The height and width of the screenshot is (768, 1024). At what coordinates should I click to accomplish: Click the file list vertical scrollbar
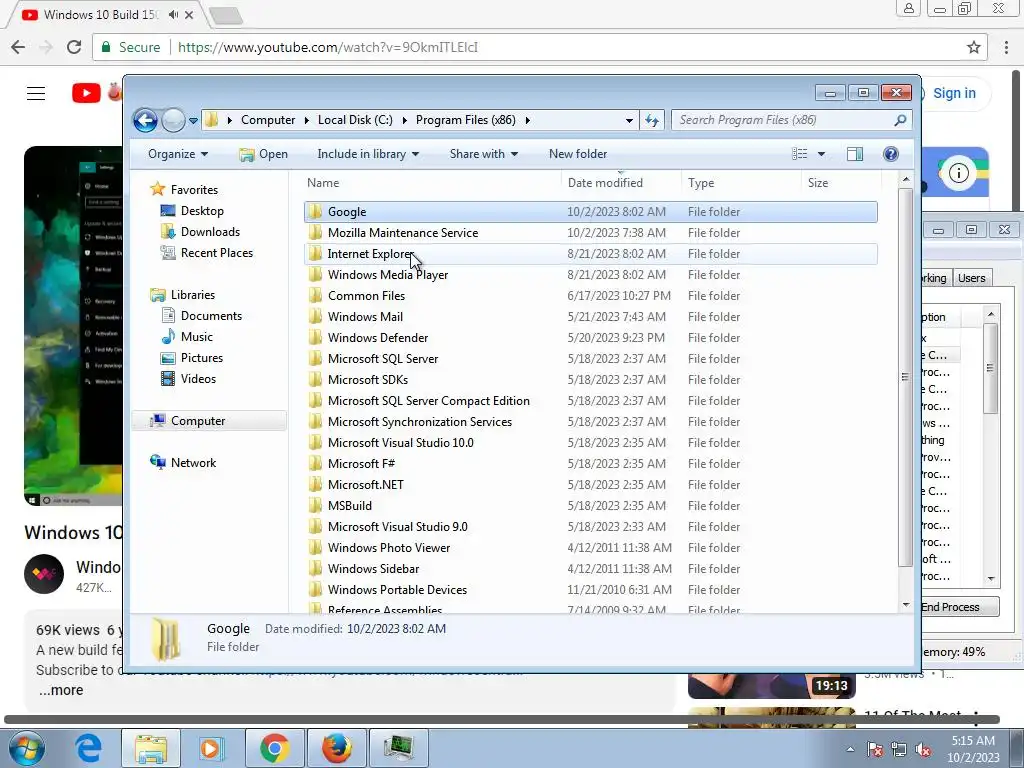(905, 377)
